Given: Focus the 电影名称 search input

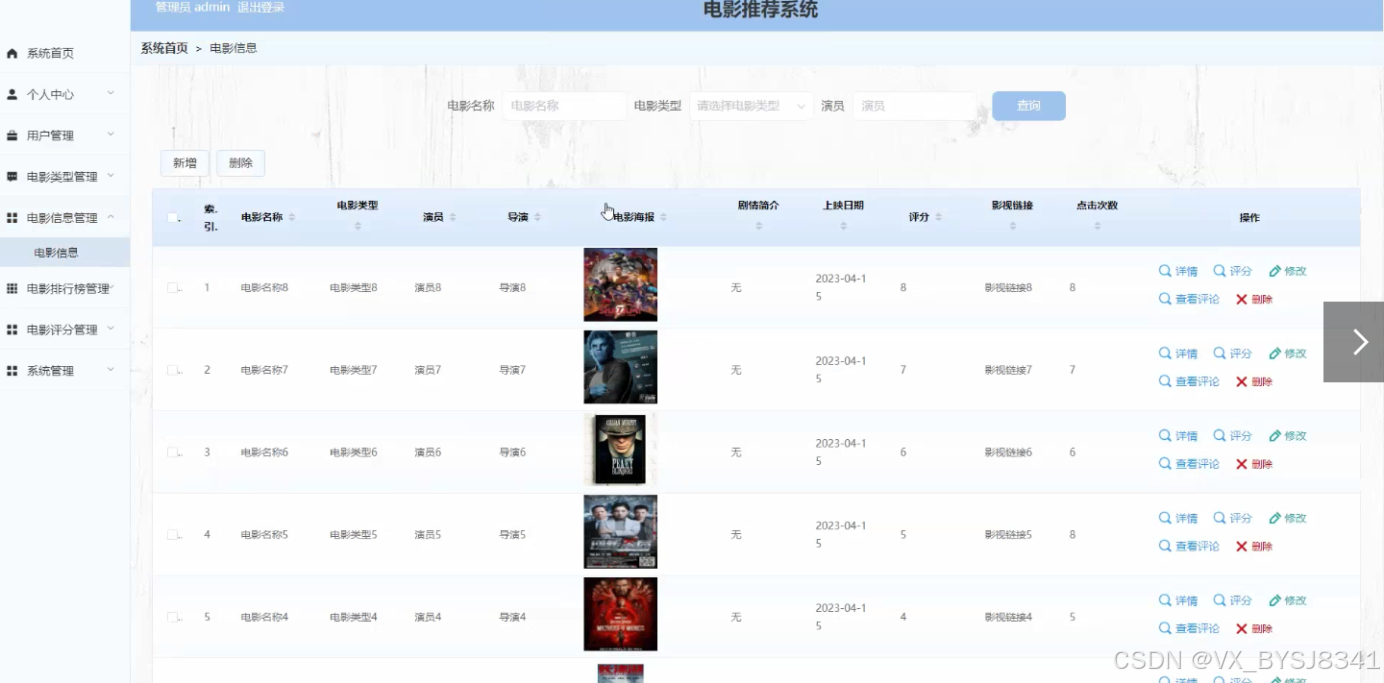Looking at the screenshot, I should (564, 106).
